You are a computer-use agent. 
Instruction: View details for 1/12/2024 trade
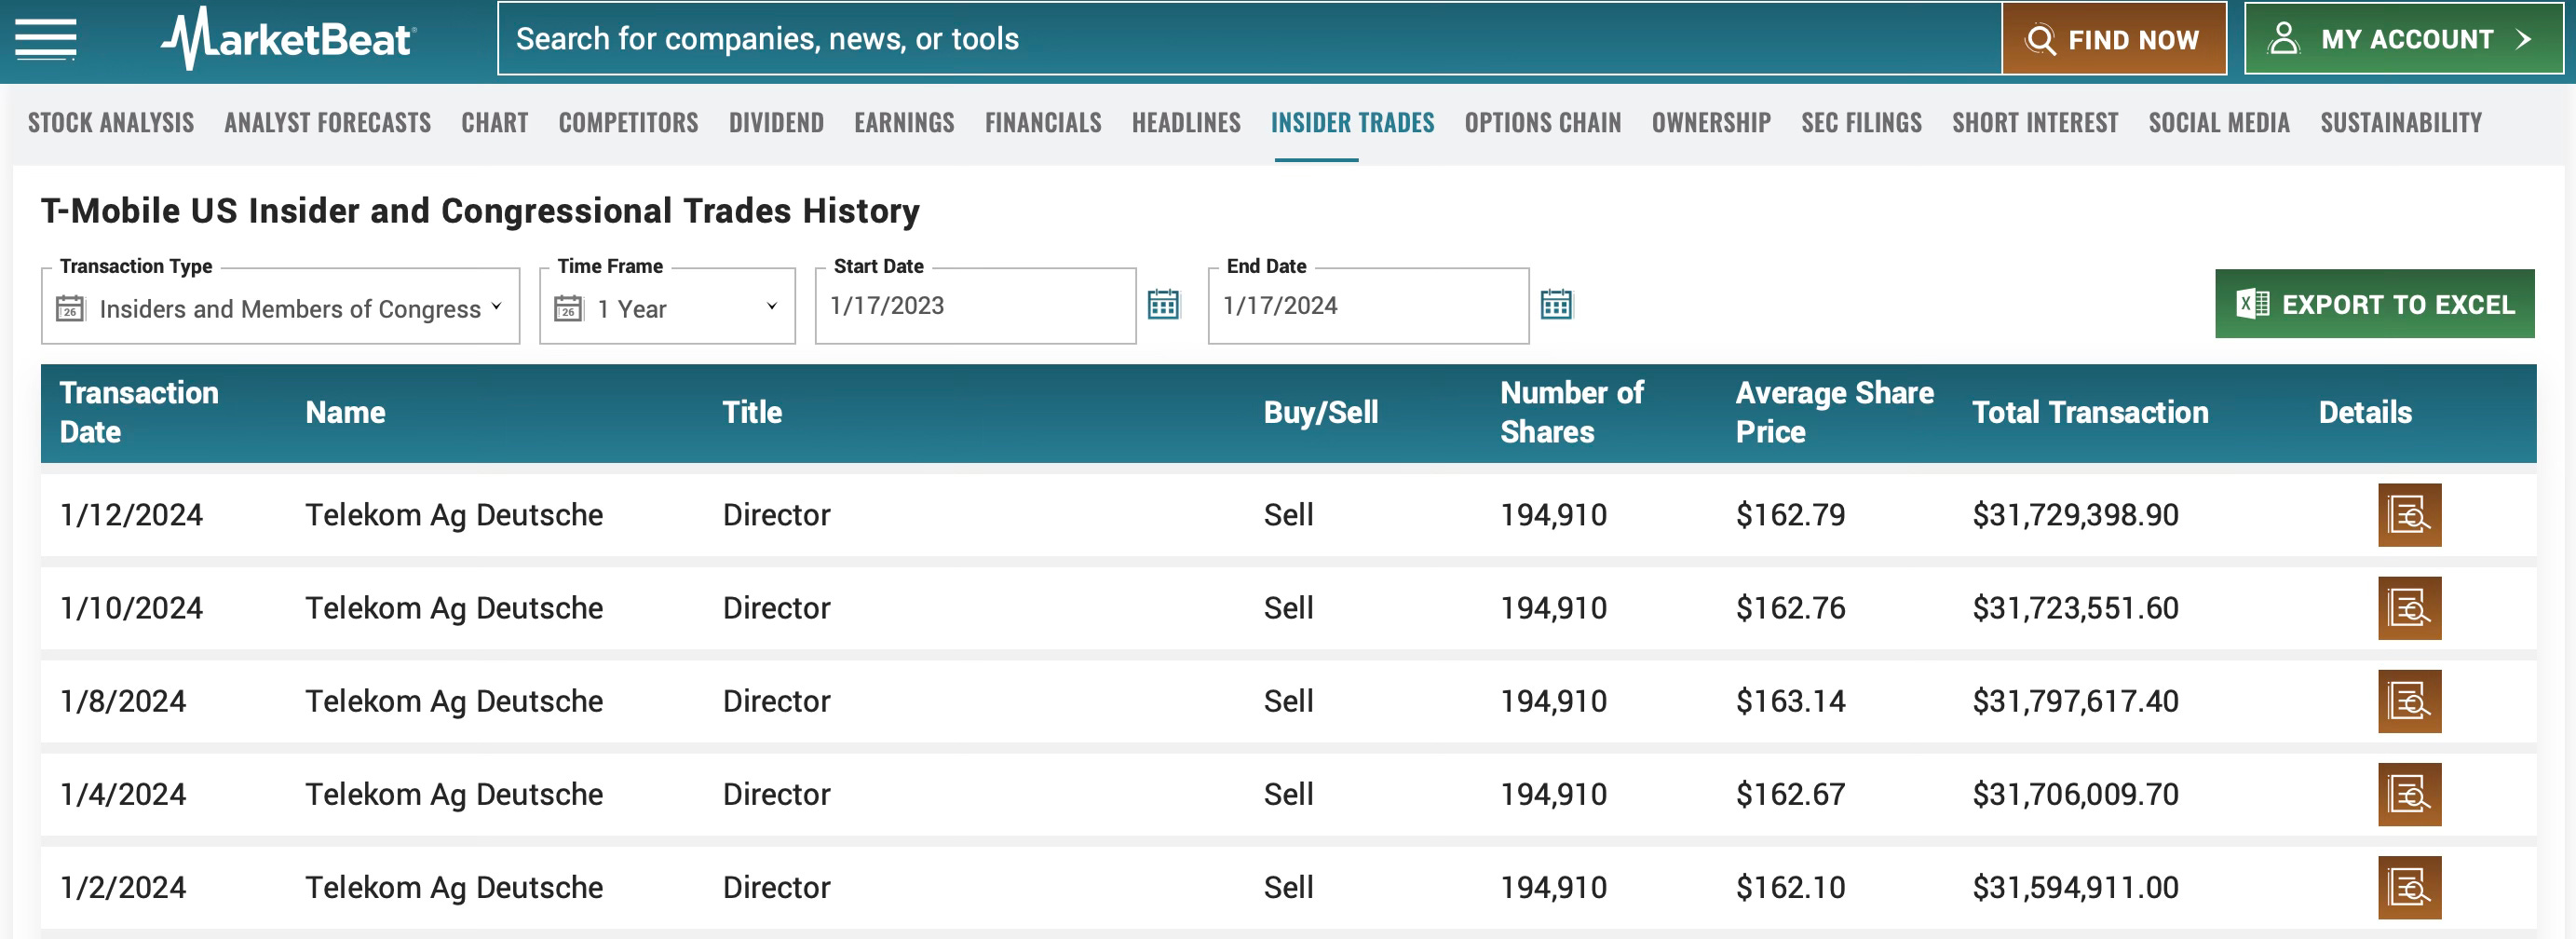point(2409,515)
